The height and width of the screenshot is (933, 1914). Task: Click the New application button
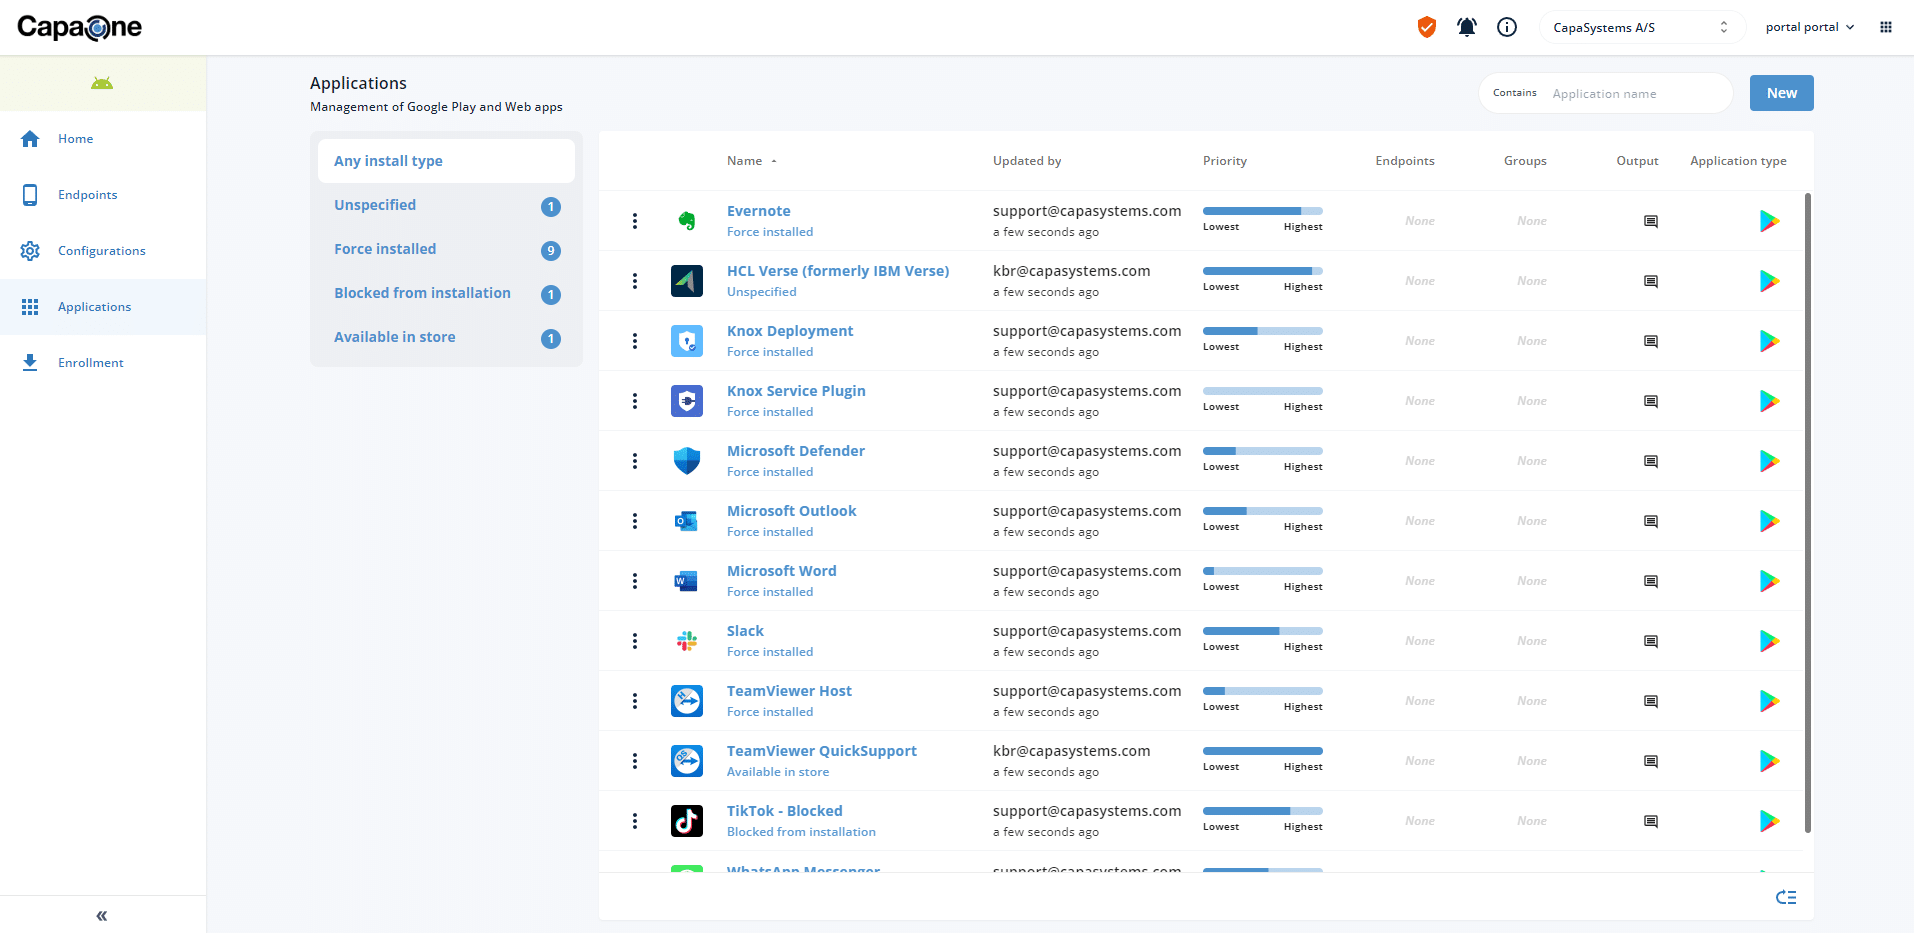pyautogui.click(x=1781, y=93)
